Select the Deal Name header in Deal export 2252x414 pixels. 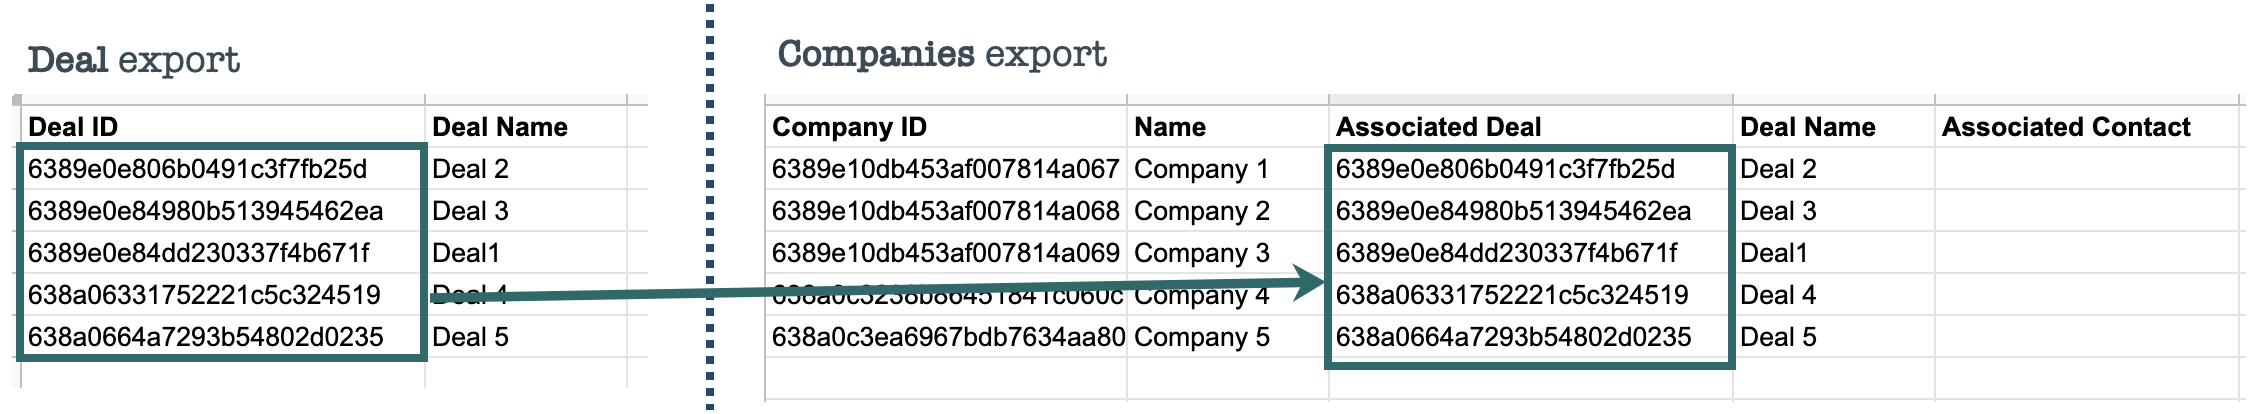coord(500,127)
